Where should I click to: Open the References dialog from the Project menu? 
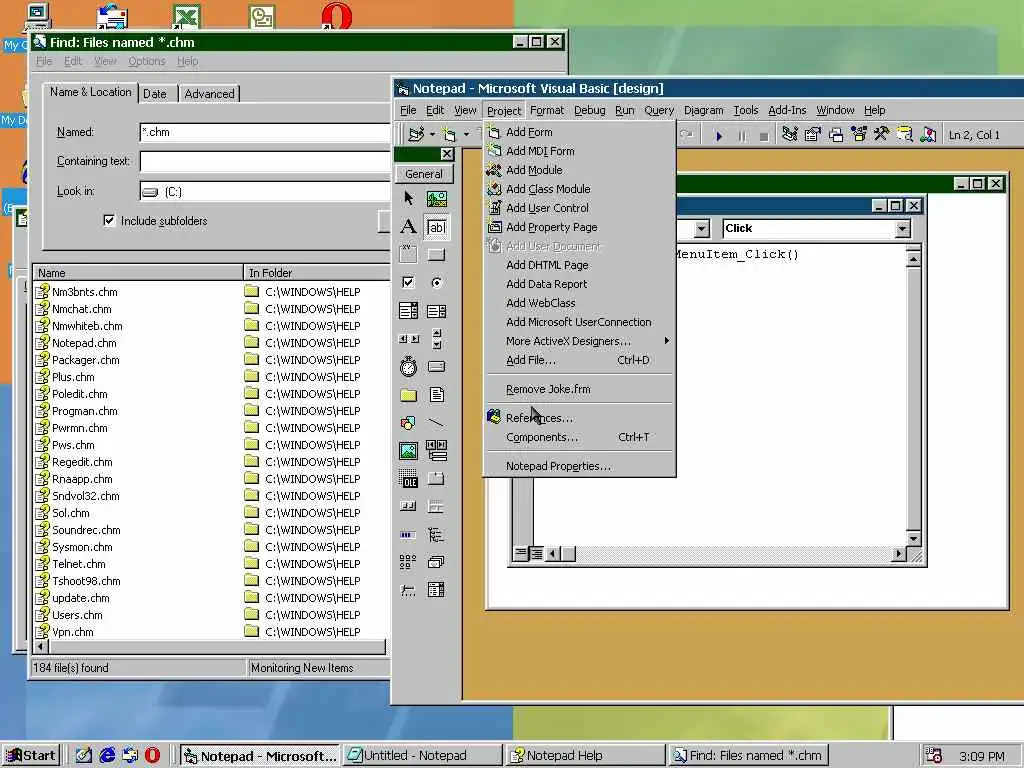tap(579, 418)
